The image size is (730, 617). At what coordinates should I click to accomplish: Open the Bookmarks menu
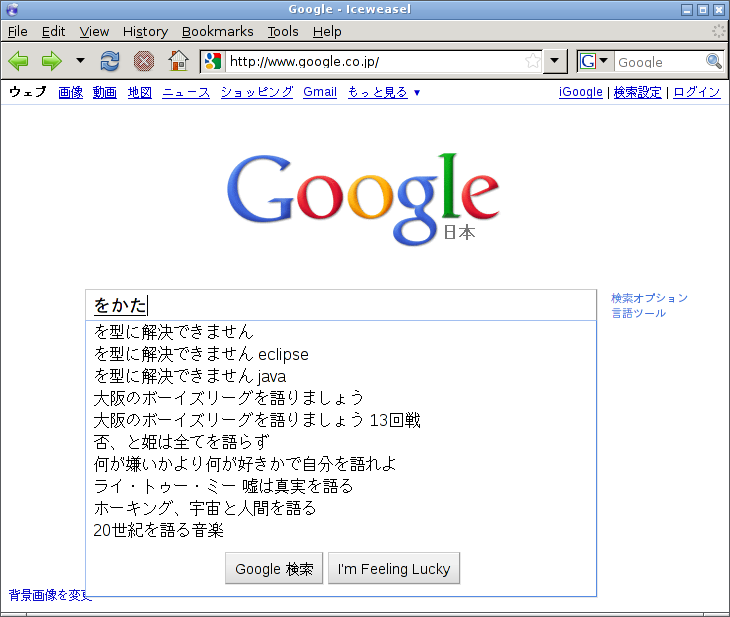[x=217, y=32]
